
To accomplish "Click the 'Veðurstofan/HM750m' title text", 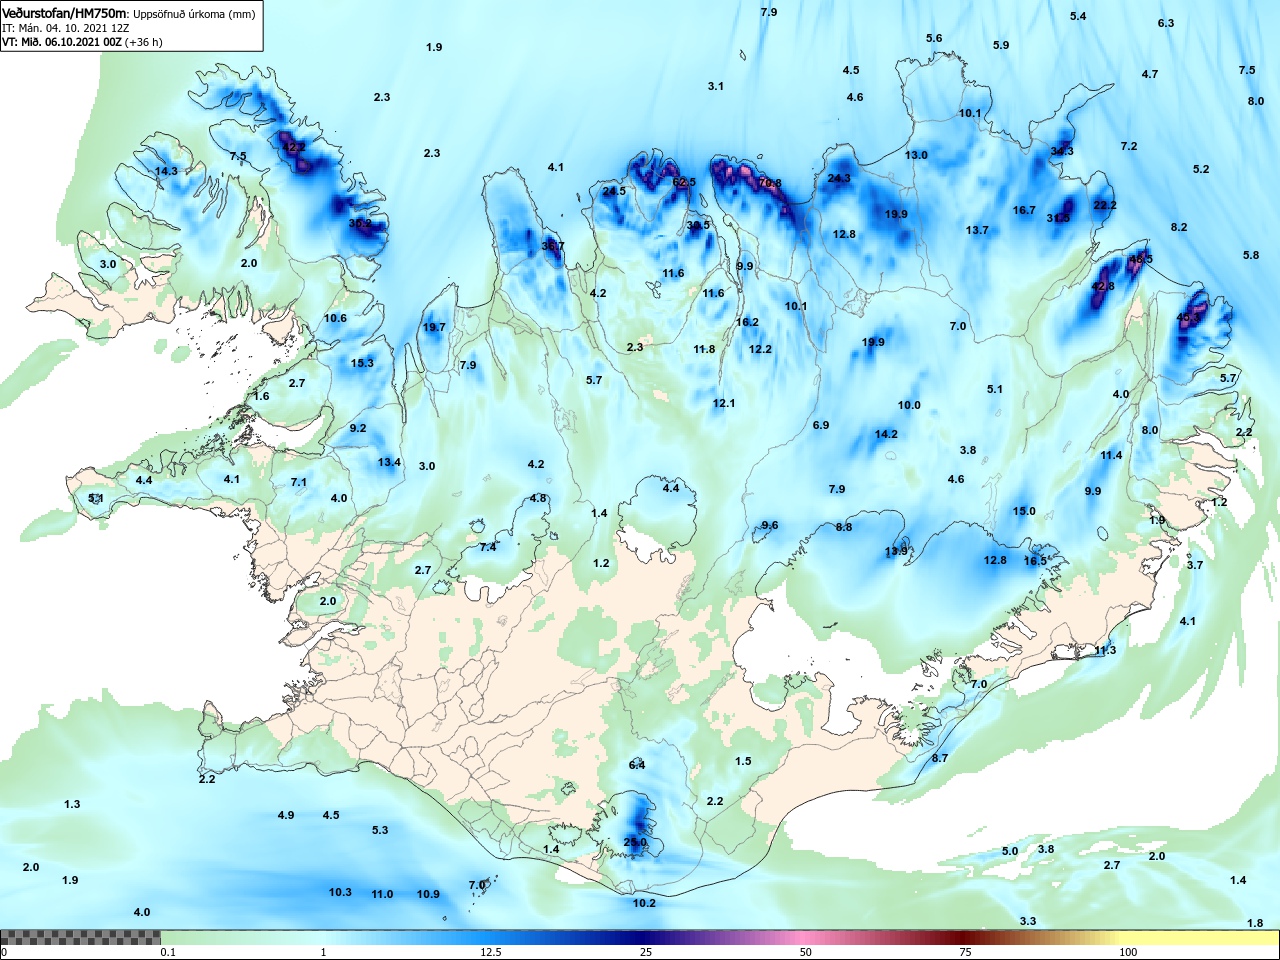I will 65,13.
